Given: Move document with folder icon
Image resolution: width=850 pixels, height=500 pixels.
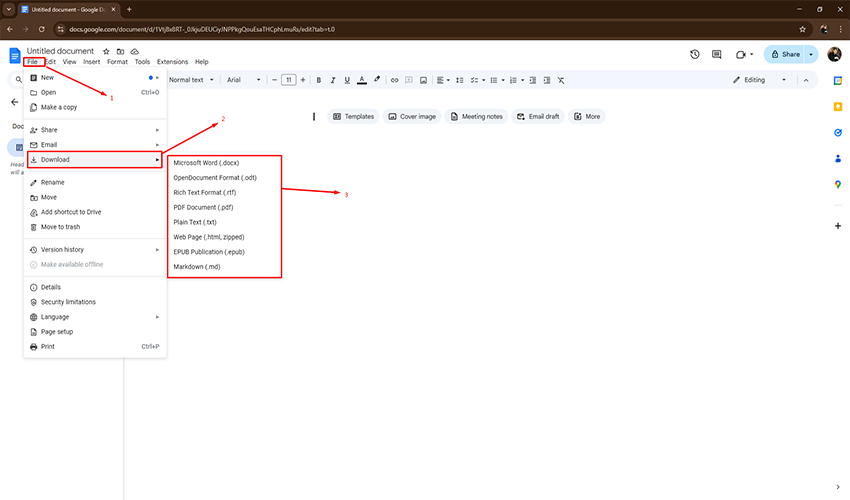Looking at the screenshot, I should 120,52.
